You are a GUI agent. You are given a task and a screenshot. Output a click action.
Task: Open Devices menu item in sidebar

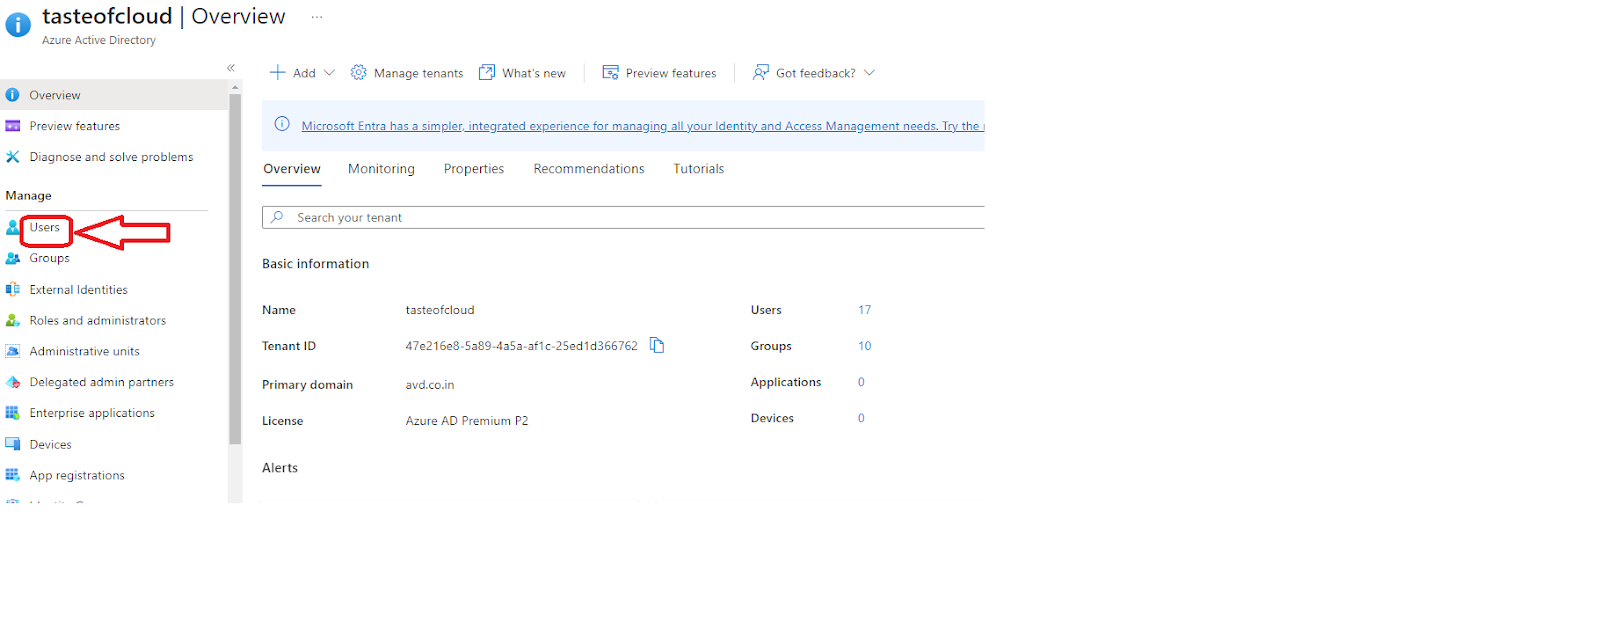[51, 445]
